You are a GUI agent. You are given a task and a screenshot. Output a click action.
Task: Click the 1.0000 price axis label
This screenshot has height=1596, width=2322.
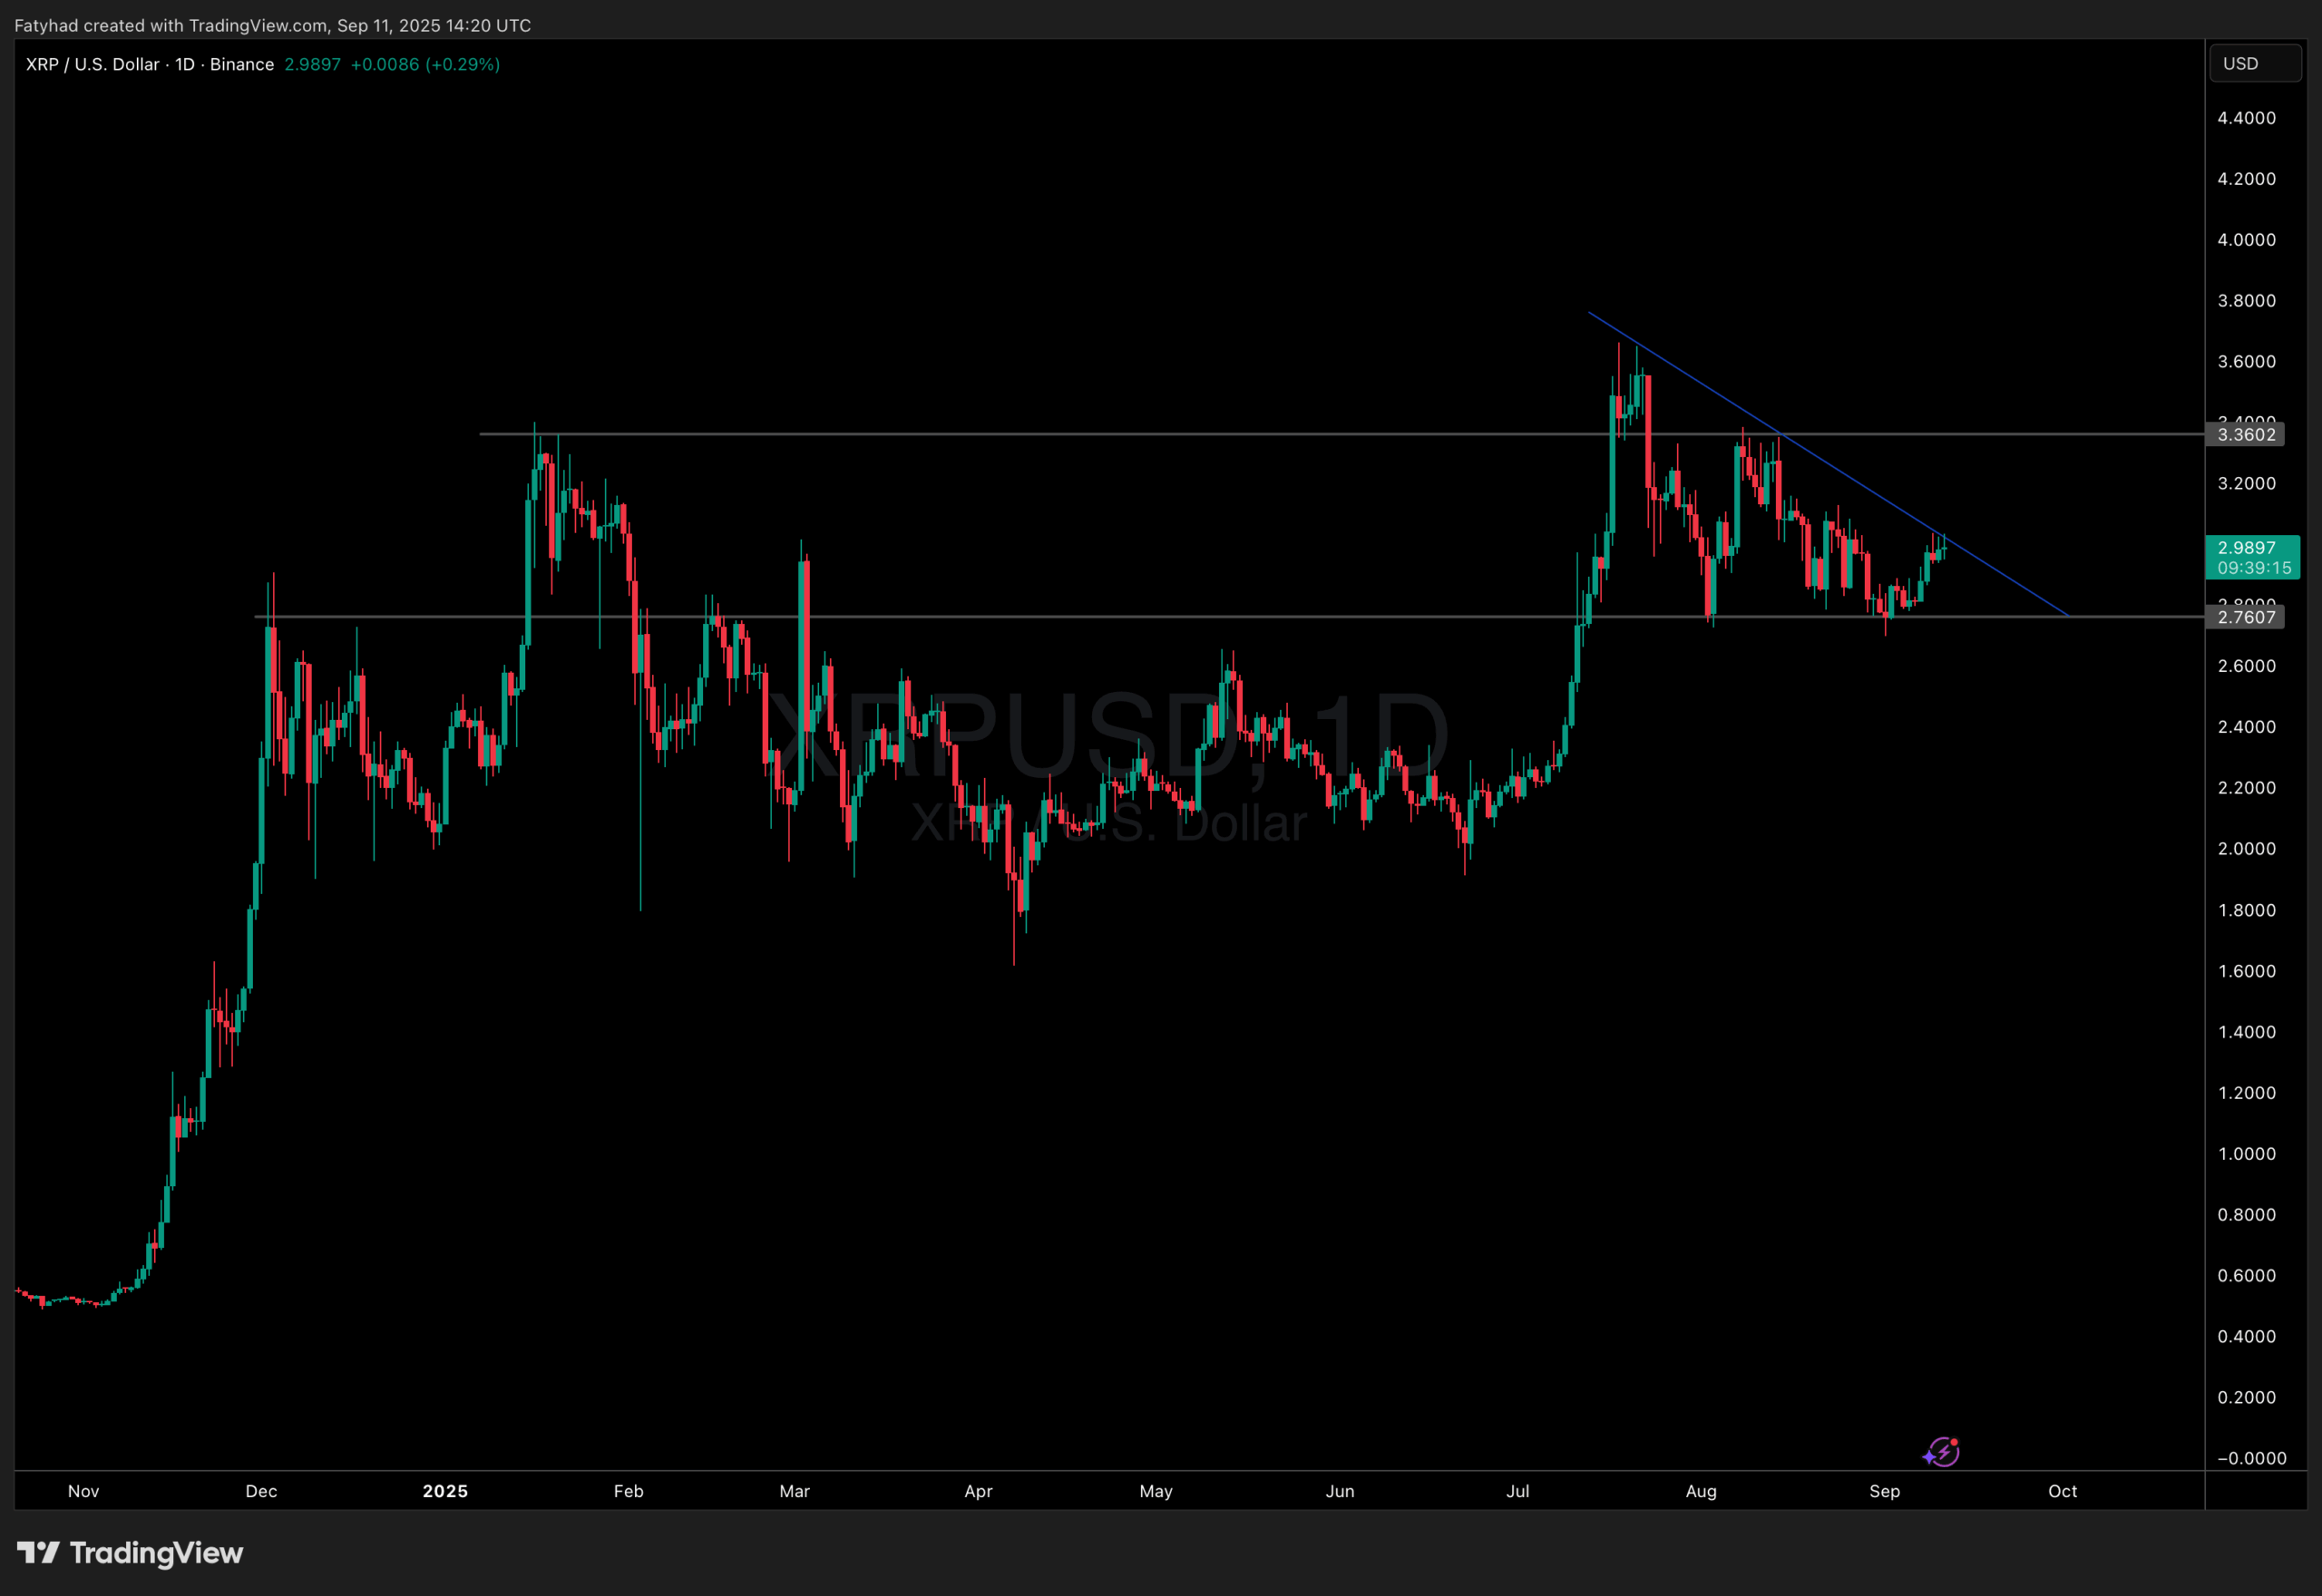(x=2246, y=1154)
